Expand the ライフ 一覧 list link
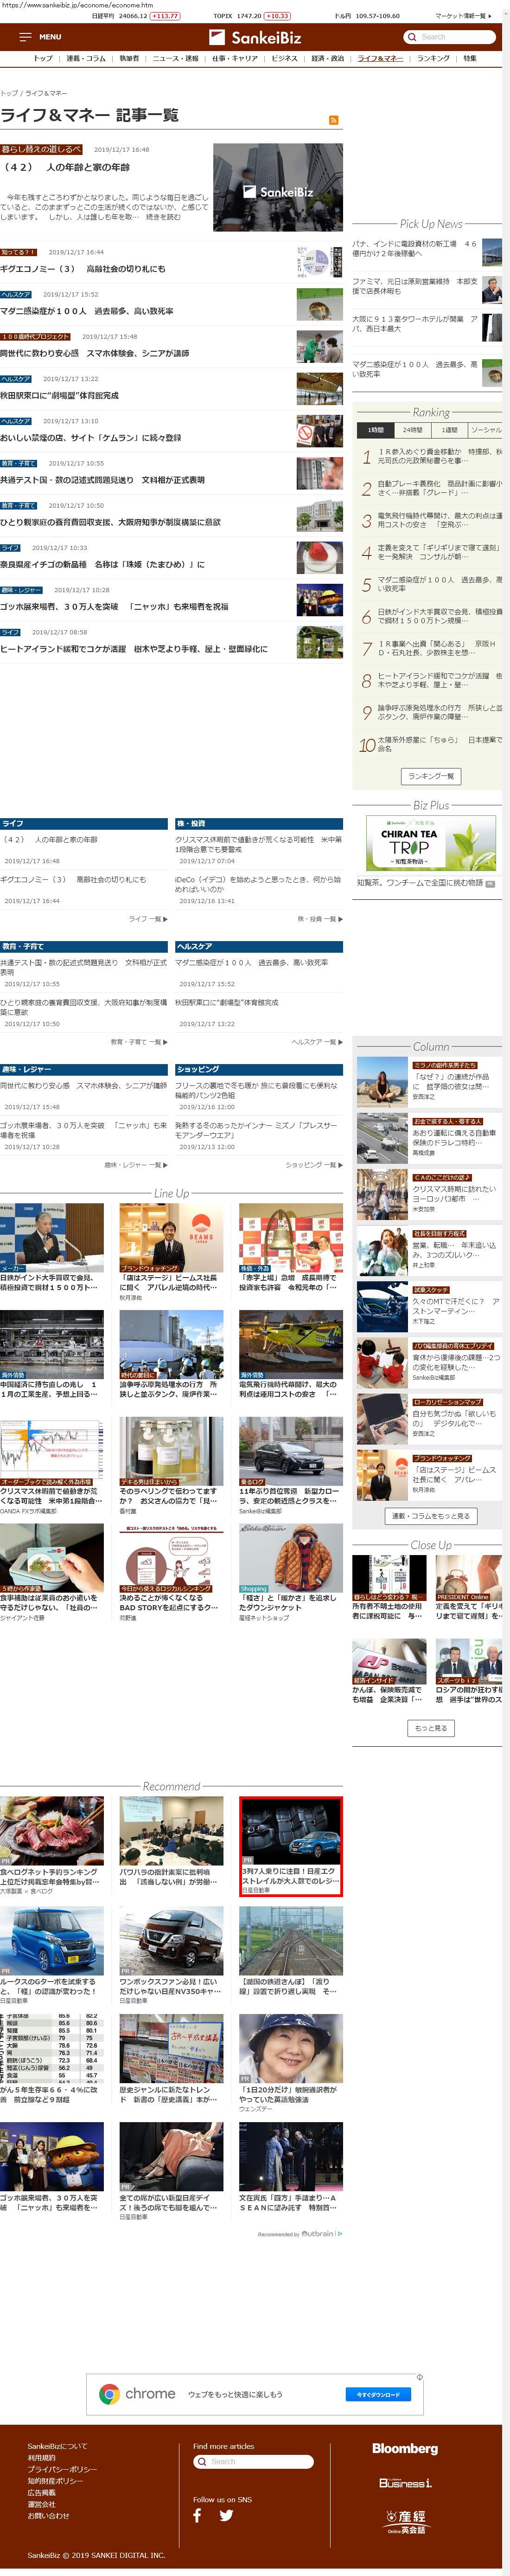Image resolution: width=510 pixels, height=2576 pixels. [x=148, y=918]
